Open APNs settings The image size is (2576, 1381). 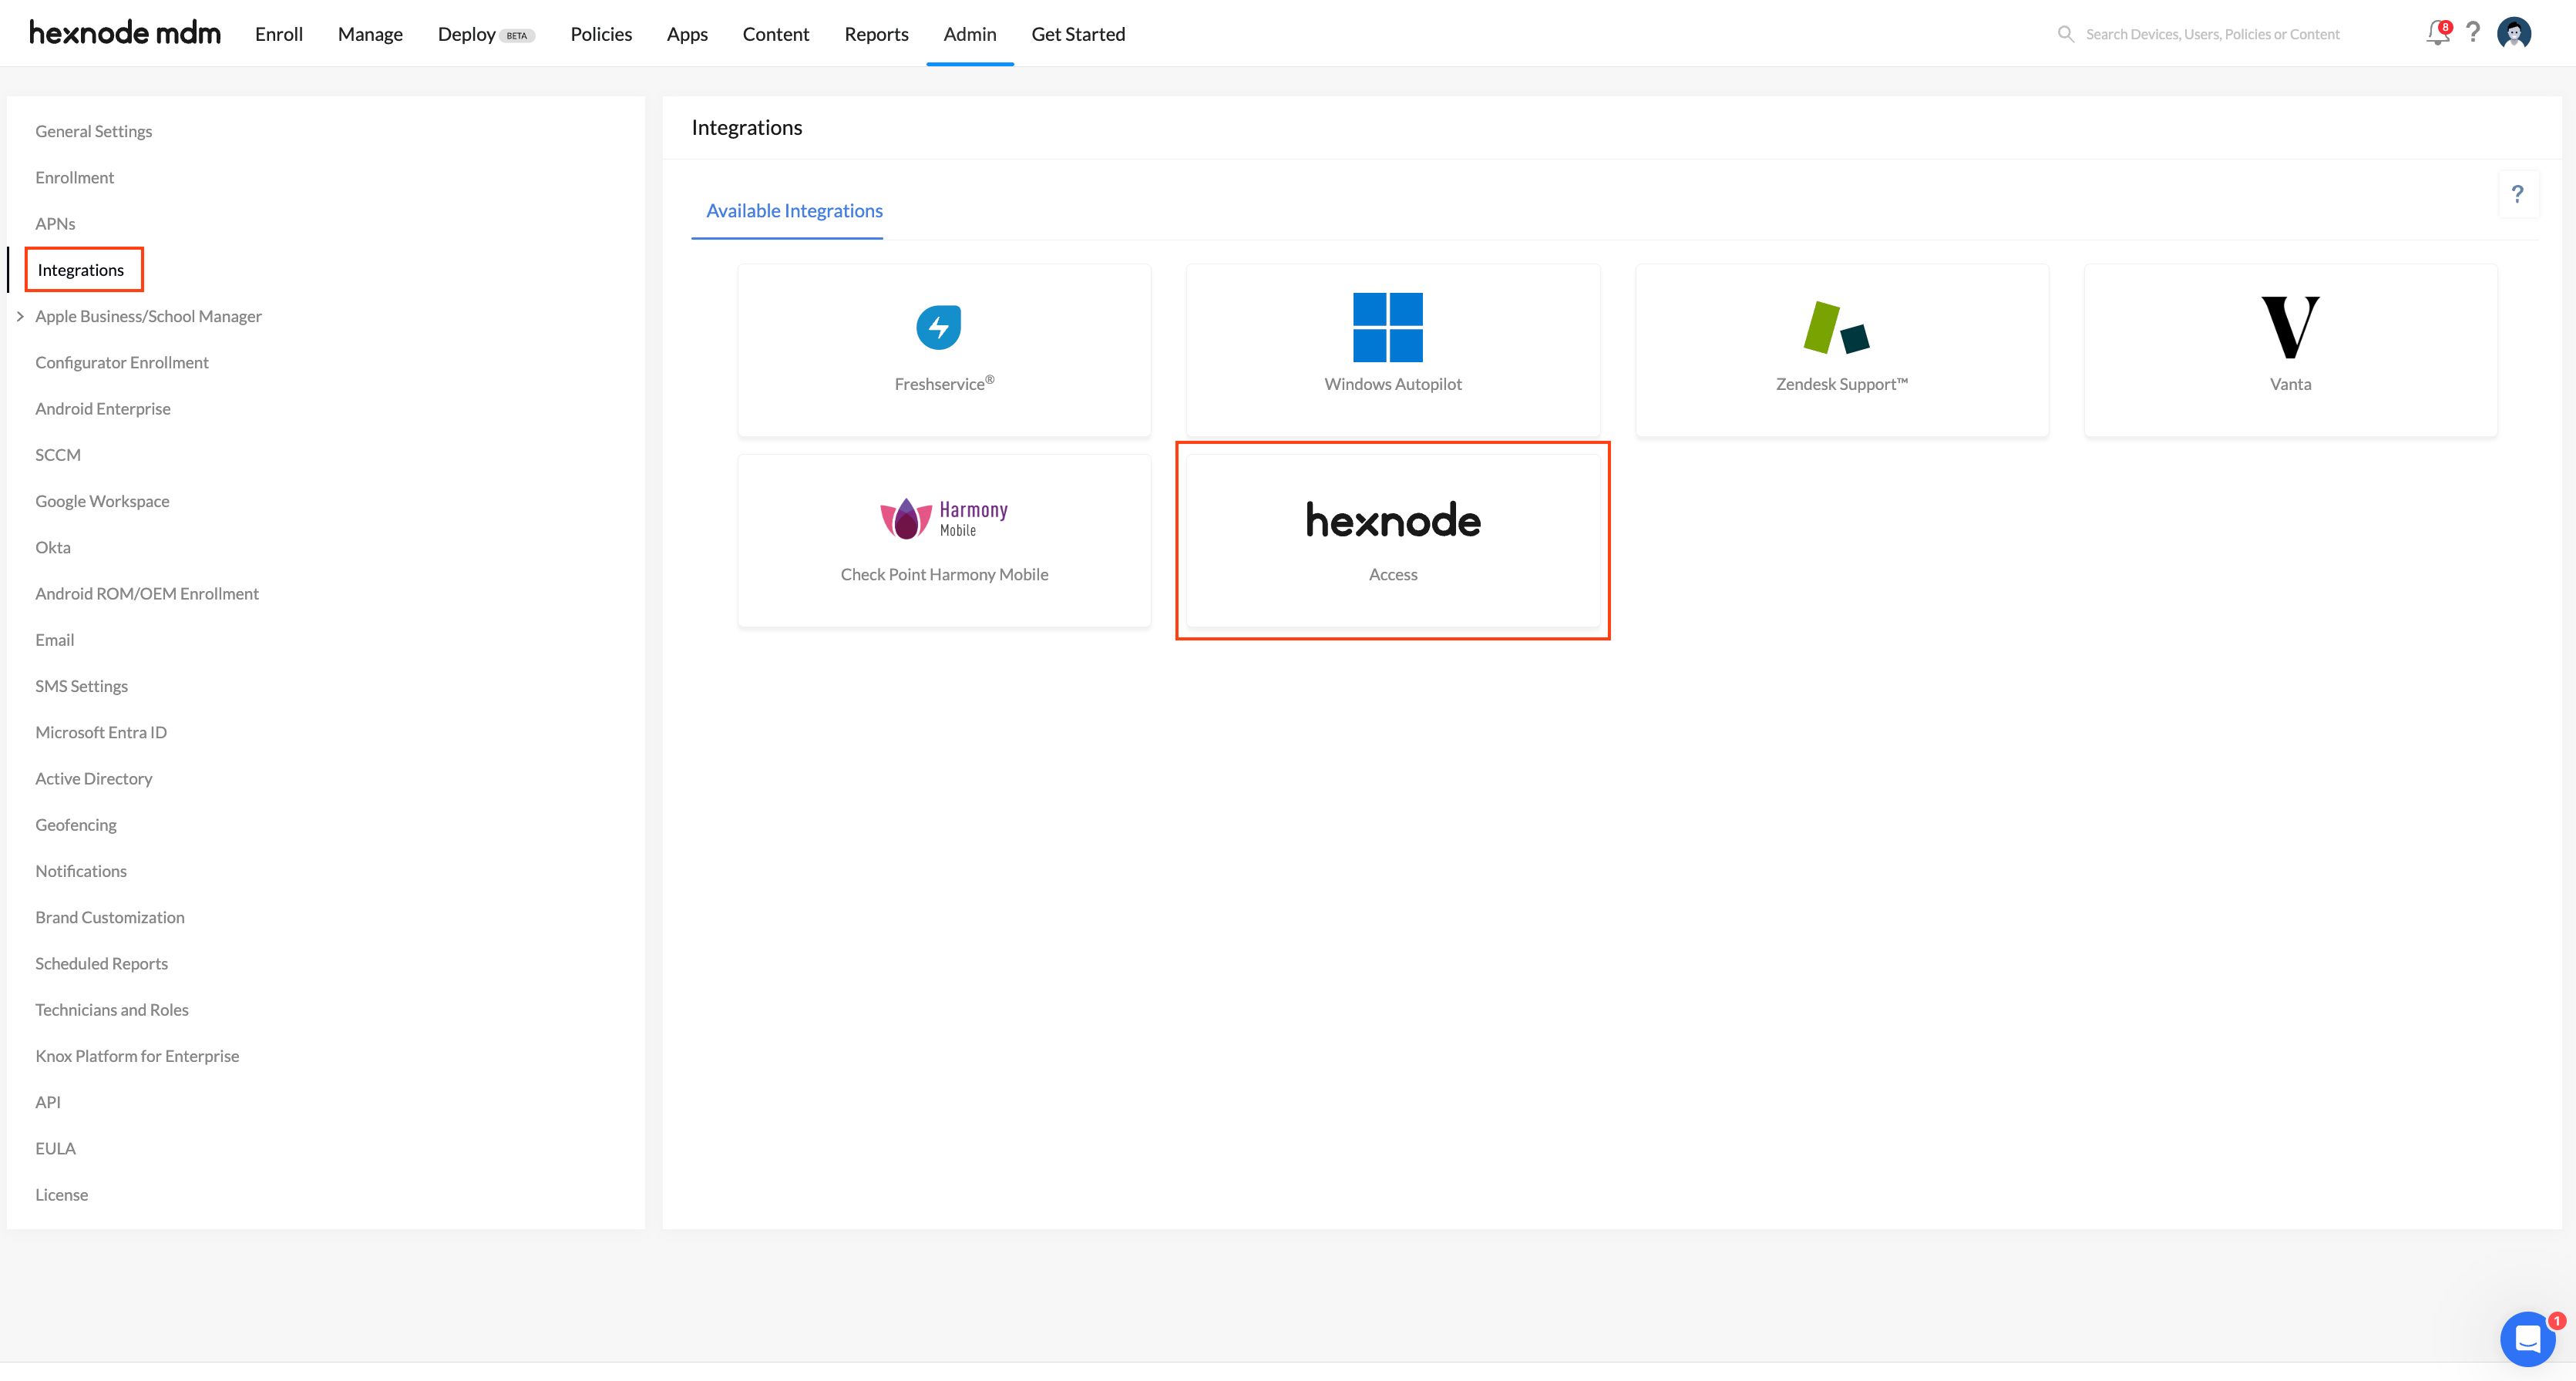(x=55, y=223)
